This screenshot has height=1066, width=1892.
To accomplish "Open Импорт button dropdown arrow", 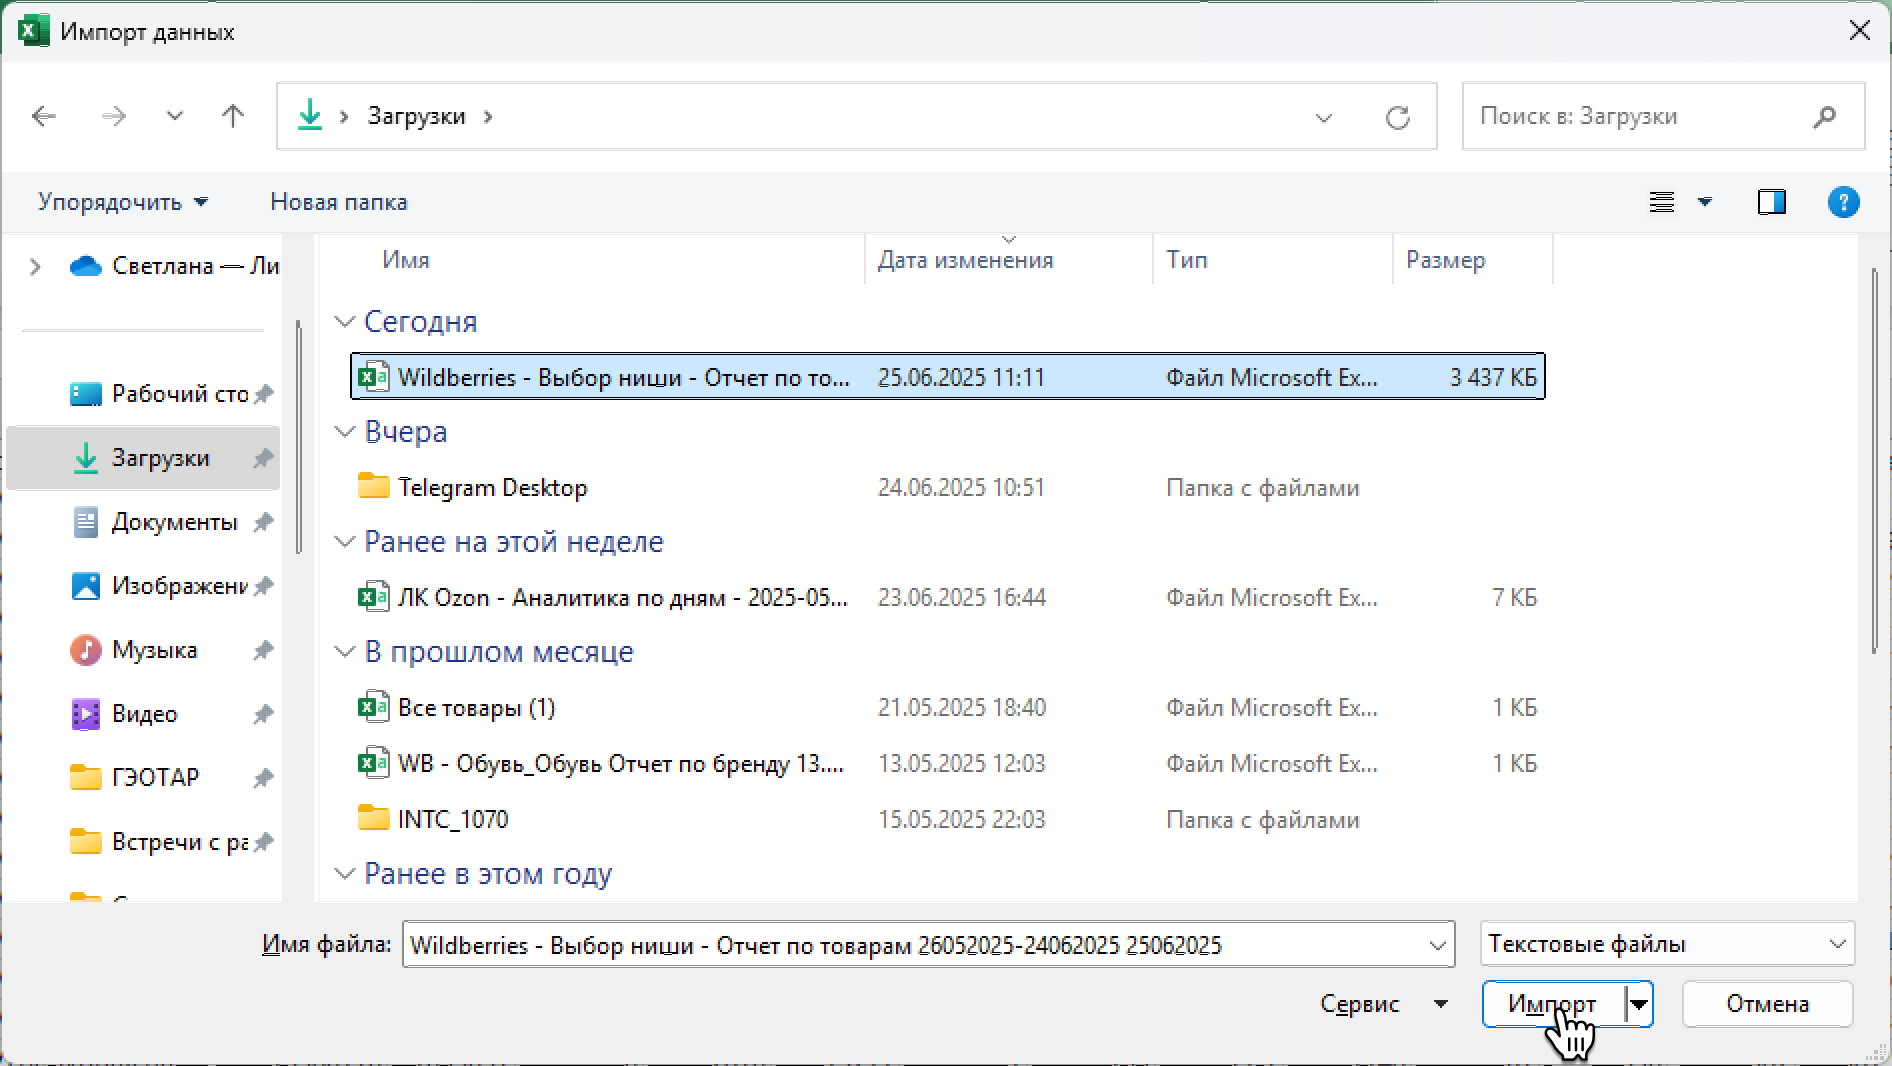I will [x=1640, y=1004].
